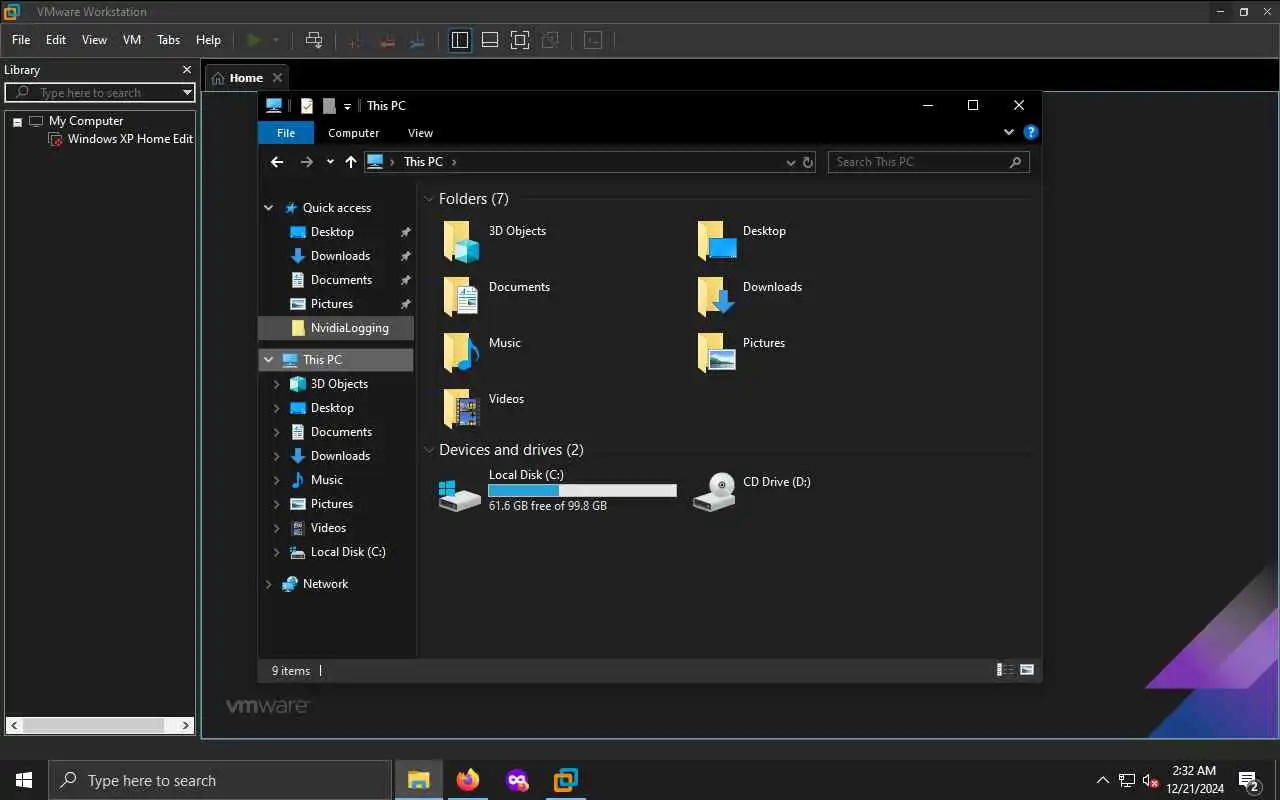
Task: Click the Explorer Back arrow
Action: [x=277, y=162]
